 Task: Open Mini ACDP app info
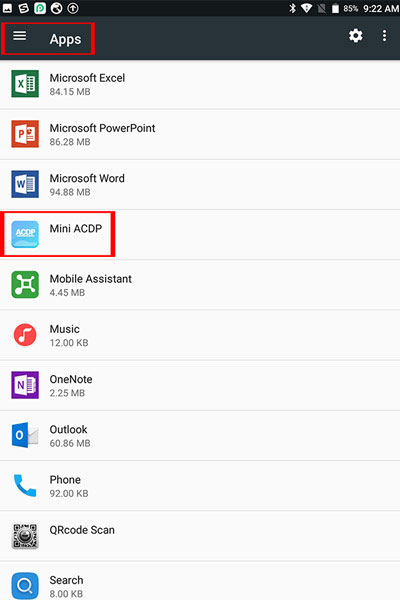(200, 235)
